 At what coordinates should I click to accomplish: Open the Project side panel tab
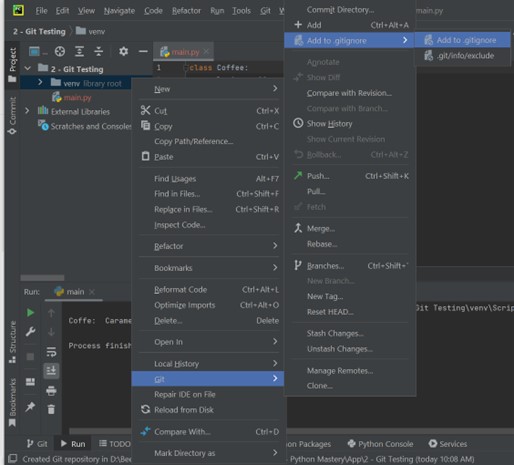coord(12,65)
